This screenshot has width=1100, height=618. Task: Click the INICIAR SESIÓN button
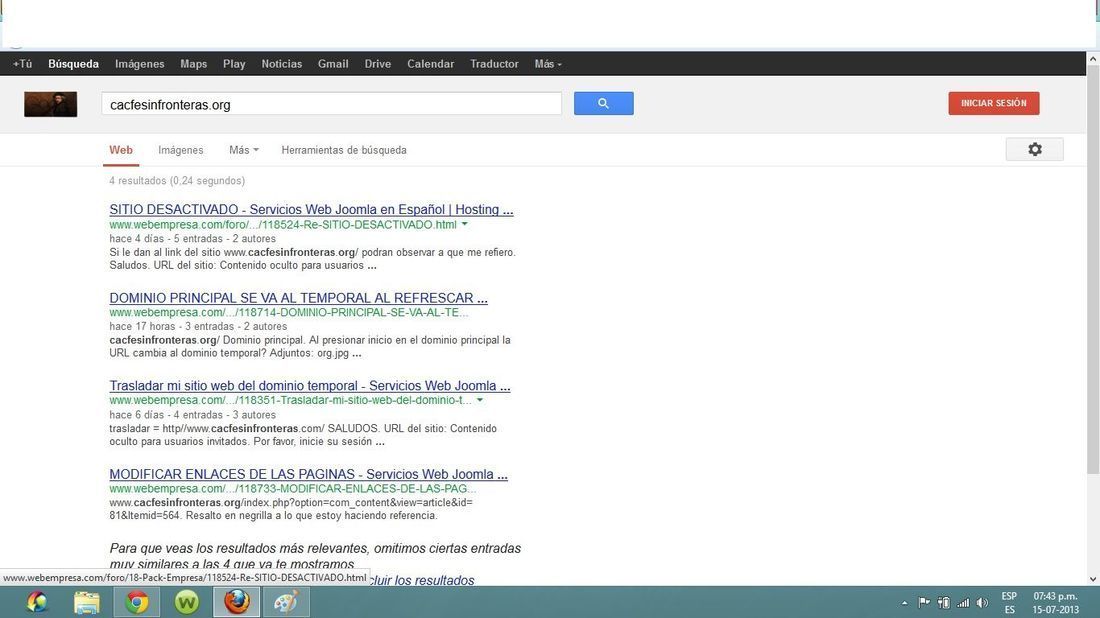[x=993, y=103]
